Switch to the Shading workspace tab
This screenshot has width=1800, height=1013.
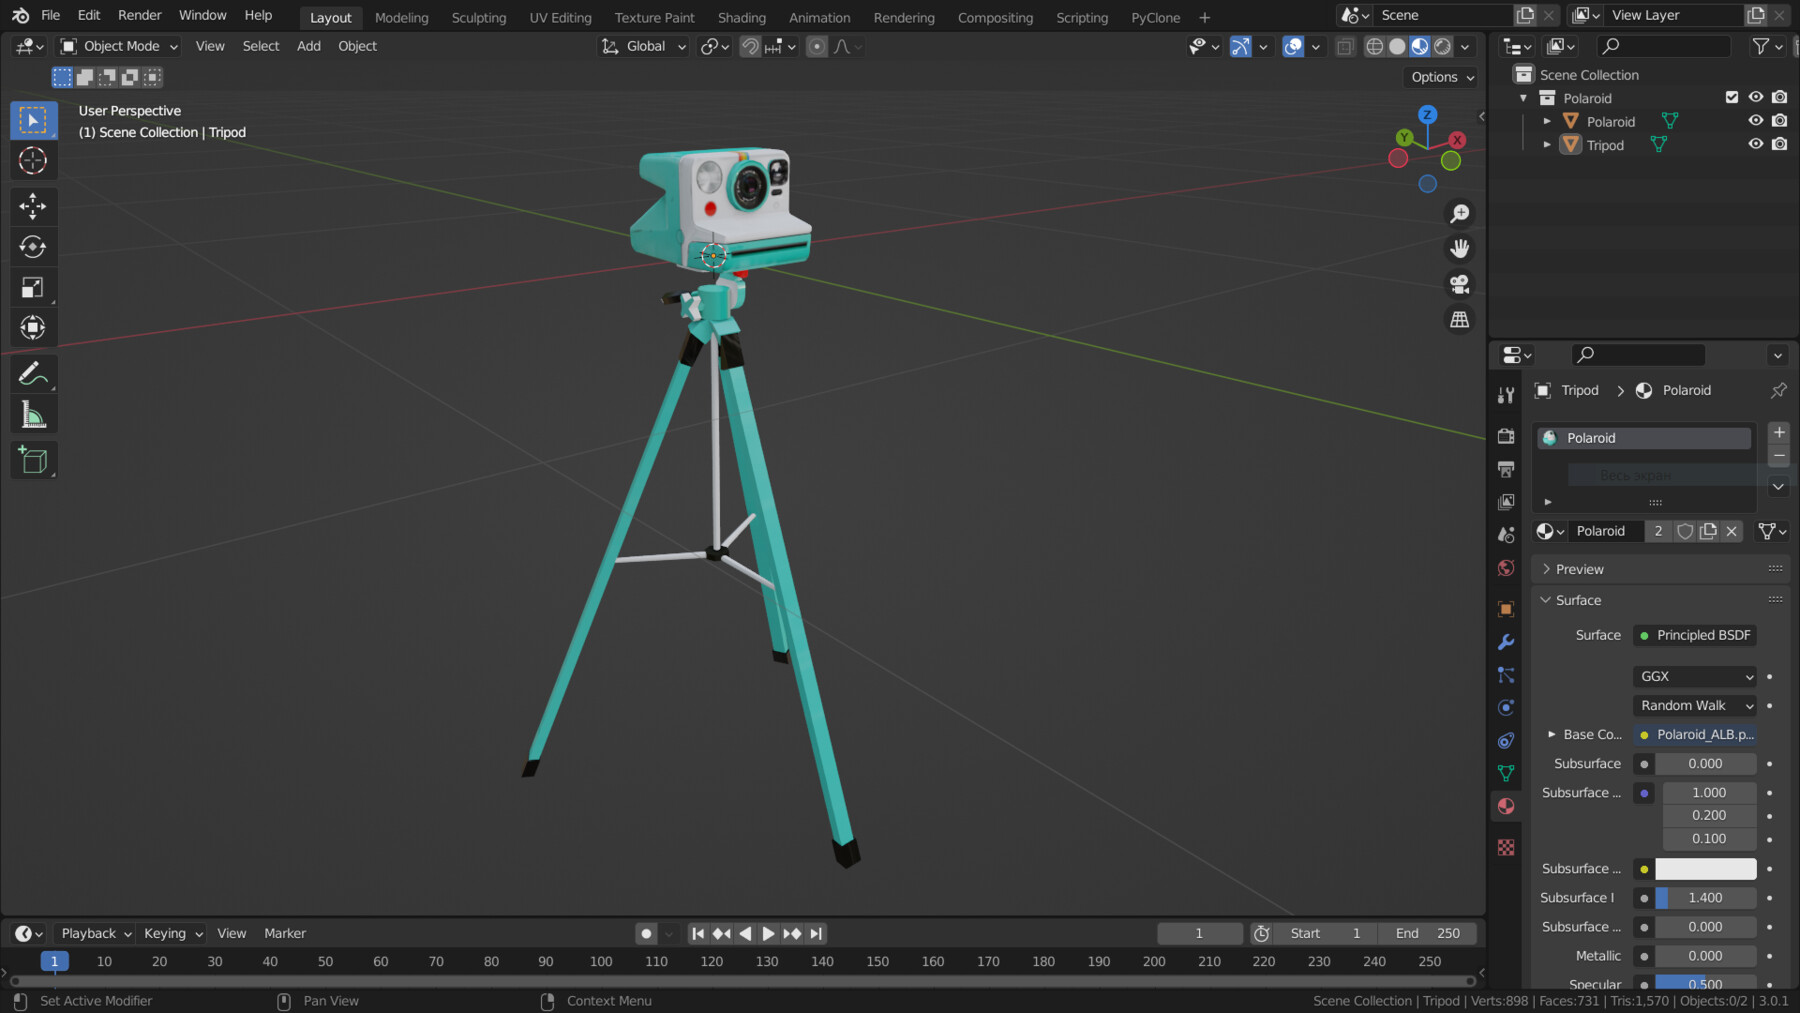tap(742, 17)
